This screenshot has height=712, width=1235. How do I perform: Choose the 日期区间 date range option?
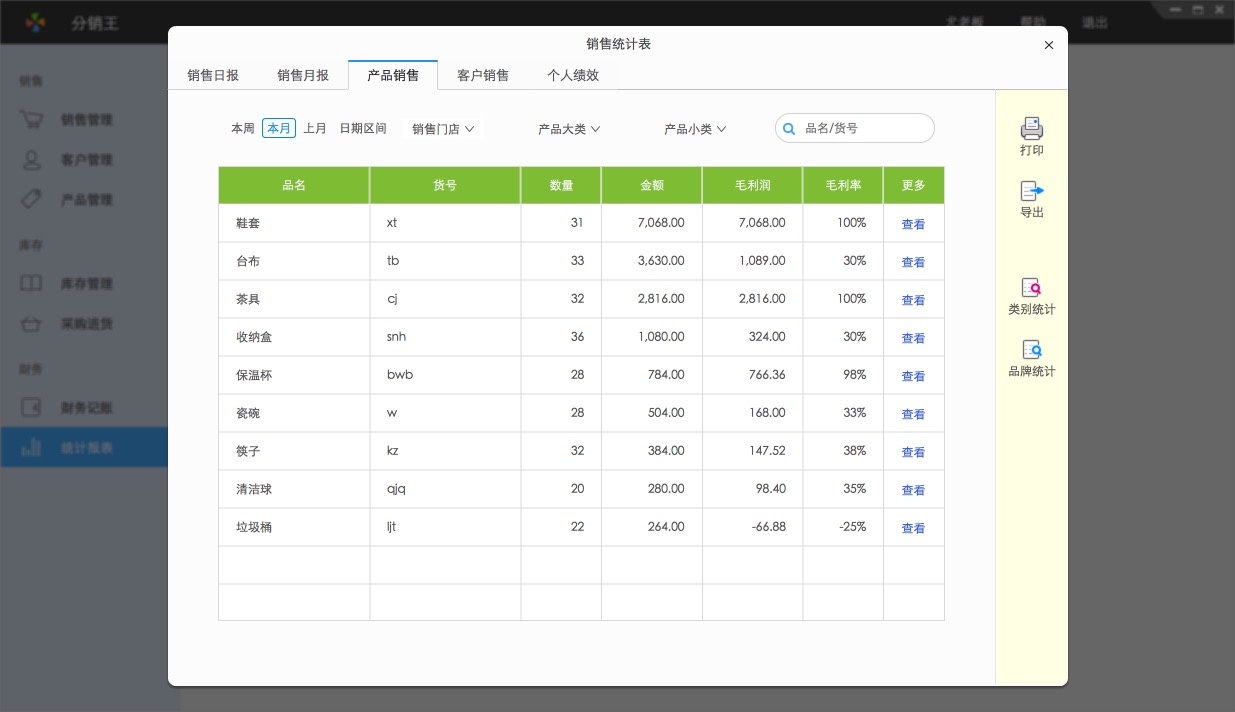click(x=363, y=129)
